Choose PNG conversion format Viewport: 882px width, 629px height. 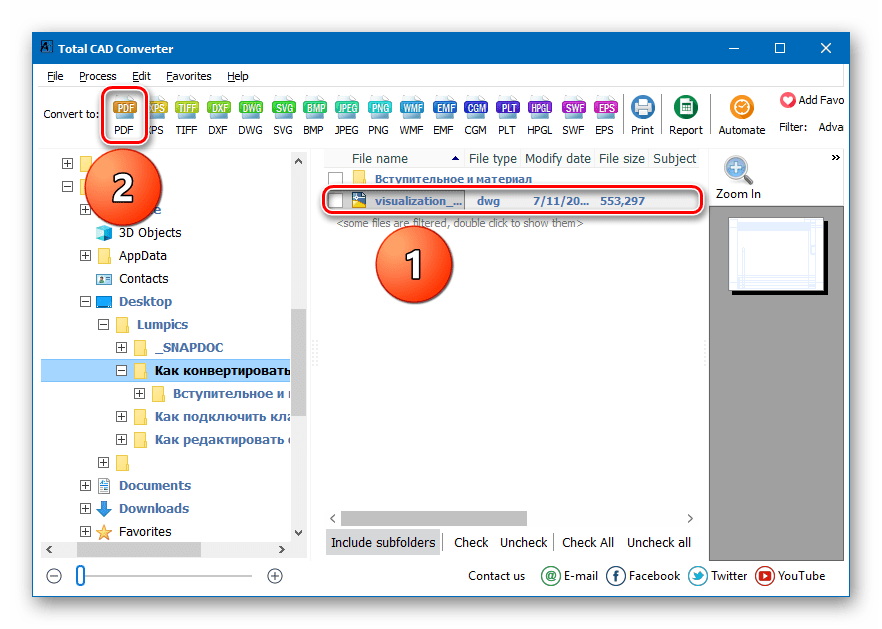point(379,116)
